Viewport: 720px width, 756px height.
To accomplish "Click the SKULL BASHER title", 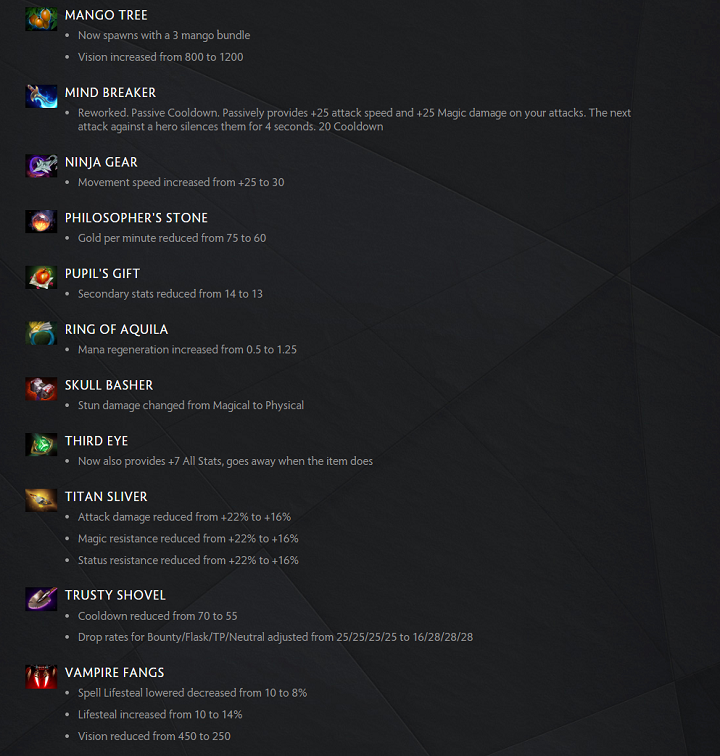I will (109, 385).
